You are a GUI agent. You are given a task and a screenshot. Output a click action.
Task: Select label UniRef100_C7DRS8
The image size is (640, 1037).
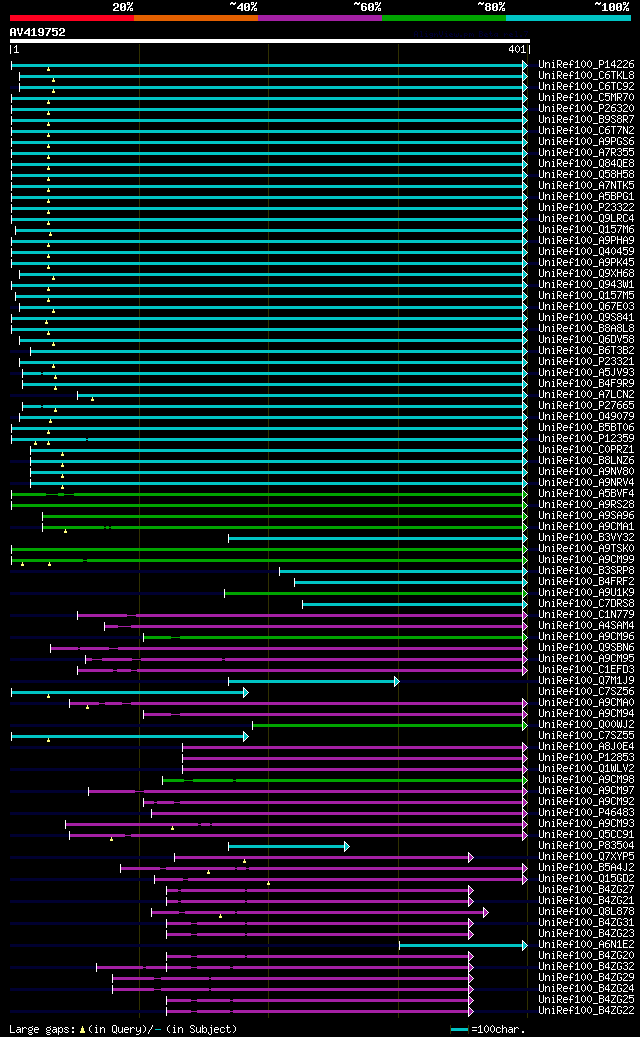click(586, 603)
